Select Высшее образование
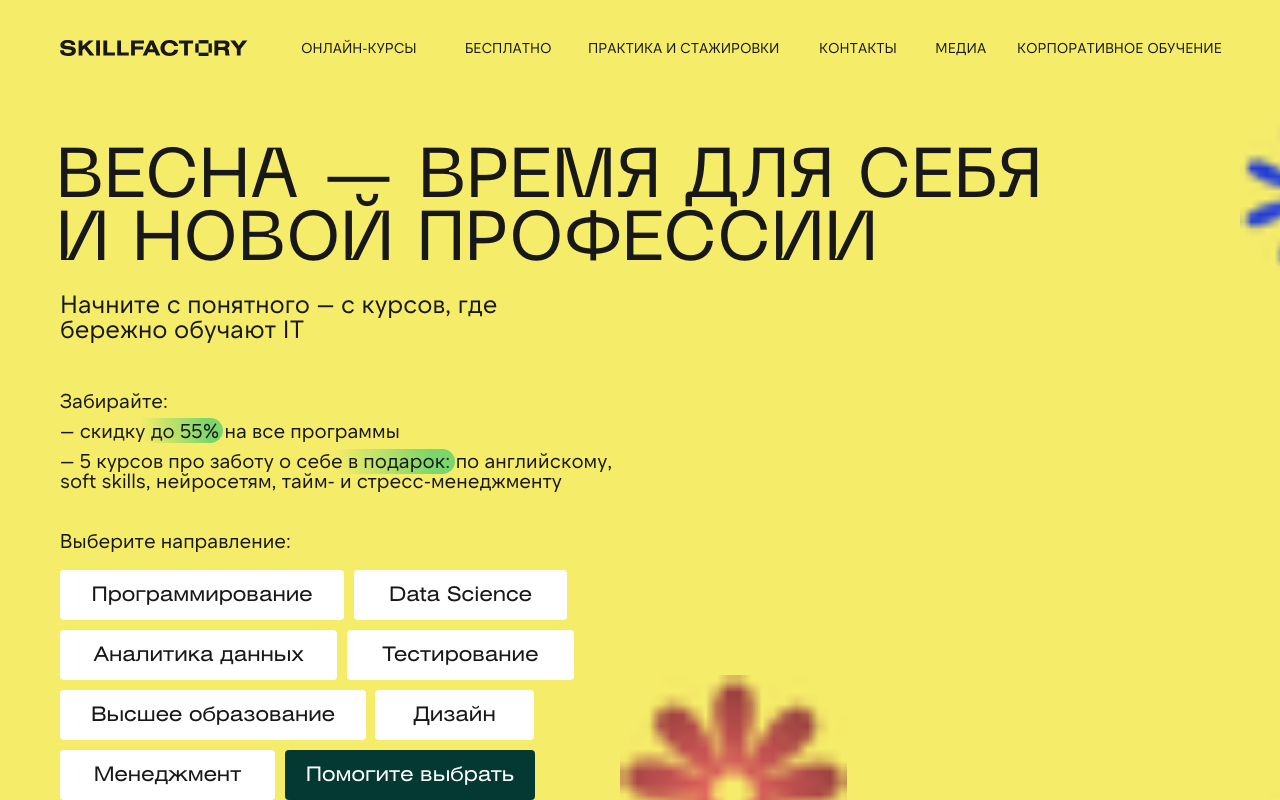Viewport: 1280px width, 800px height. tap(213, 714)
